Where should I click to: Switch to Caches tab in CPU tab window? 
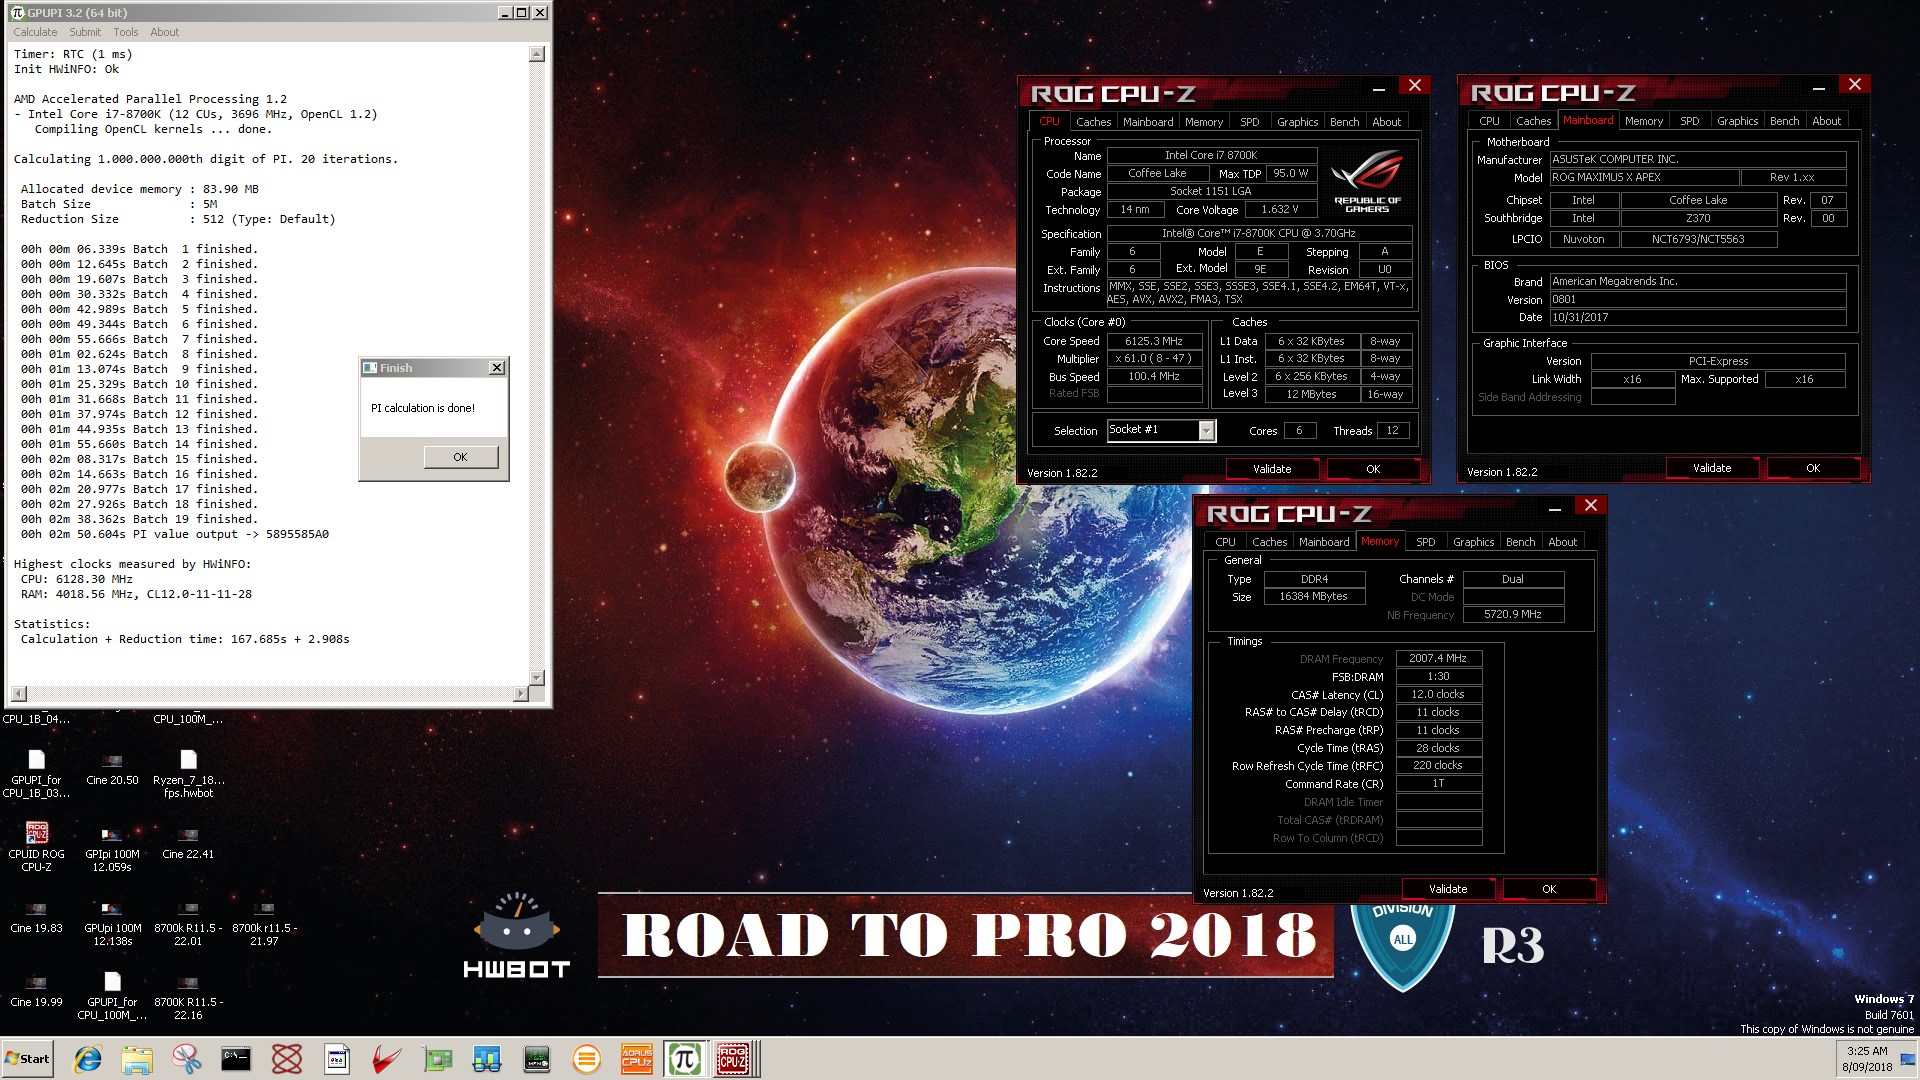coord(1093,122)
